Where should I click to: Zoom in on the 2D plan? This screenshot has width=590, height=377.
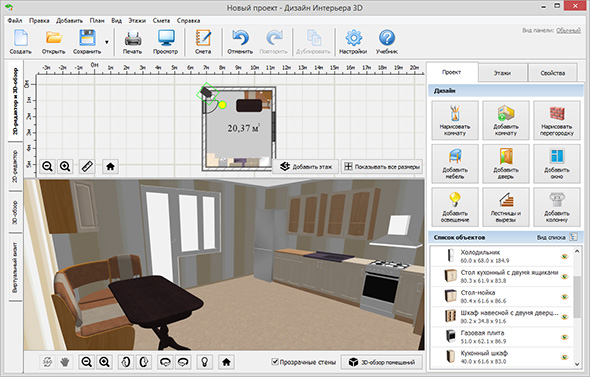(65, 166)
